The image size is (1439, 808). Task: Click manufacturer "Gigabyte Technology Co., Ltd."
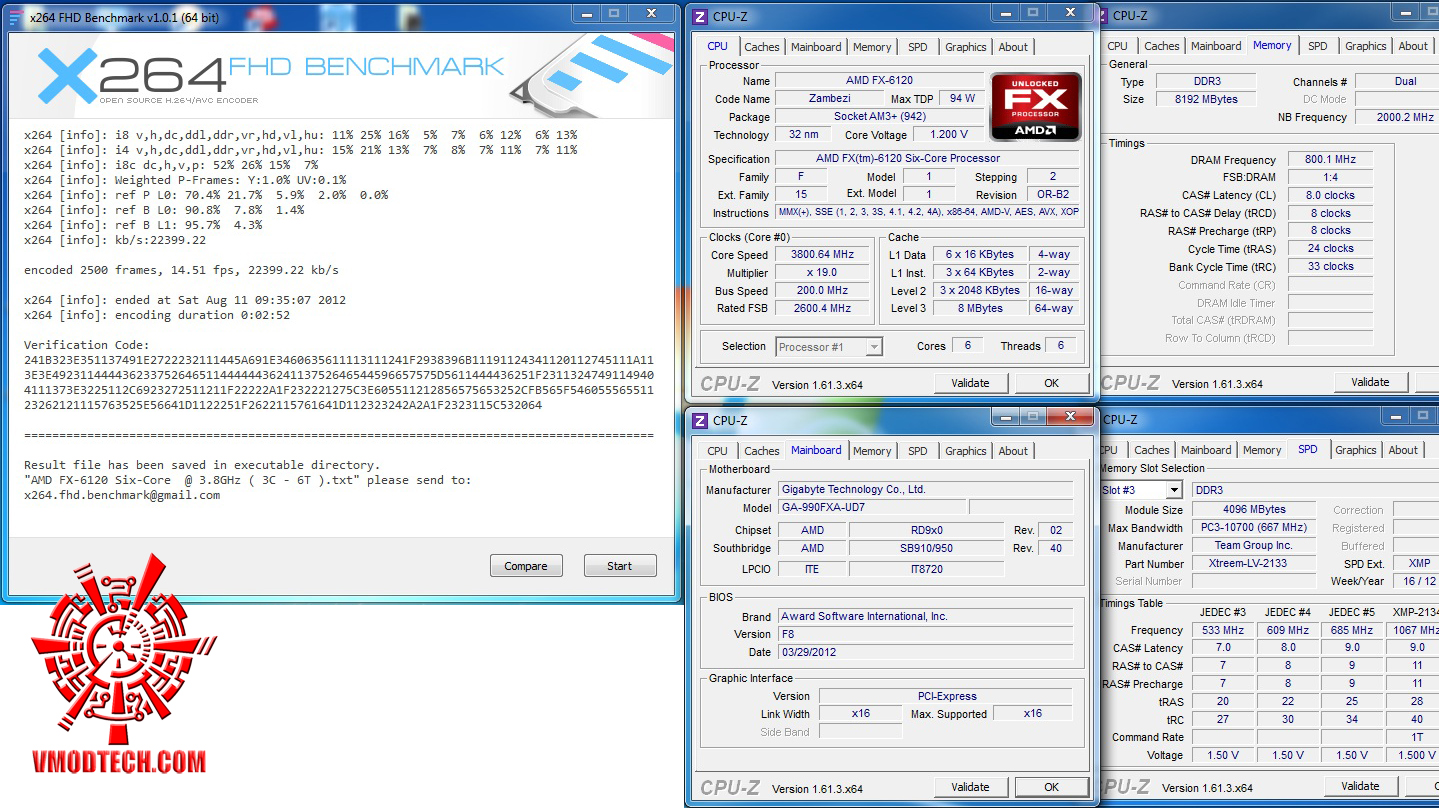(x=925, y=490)
